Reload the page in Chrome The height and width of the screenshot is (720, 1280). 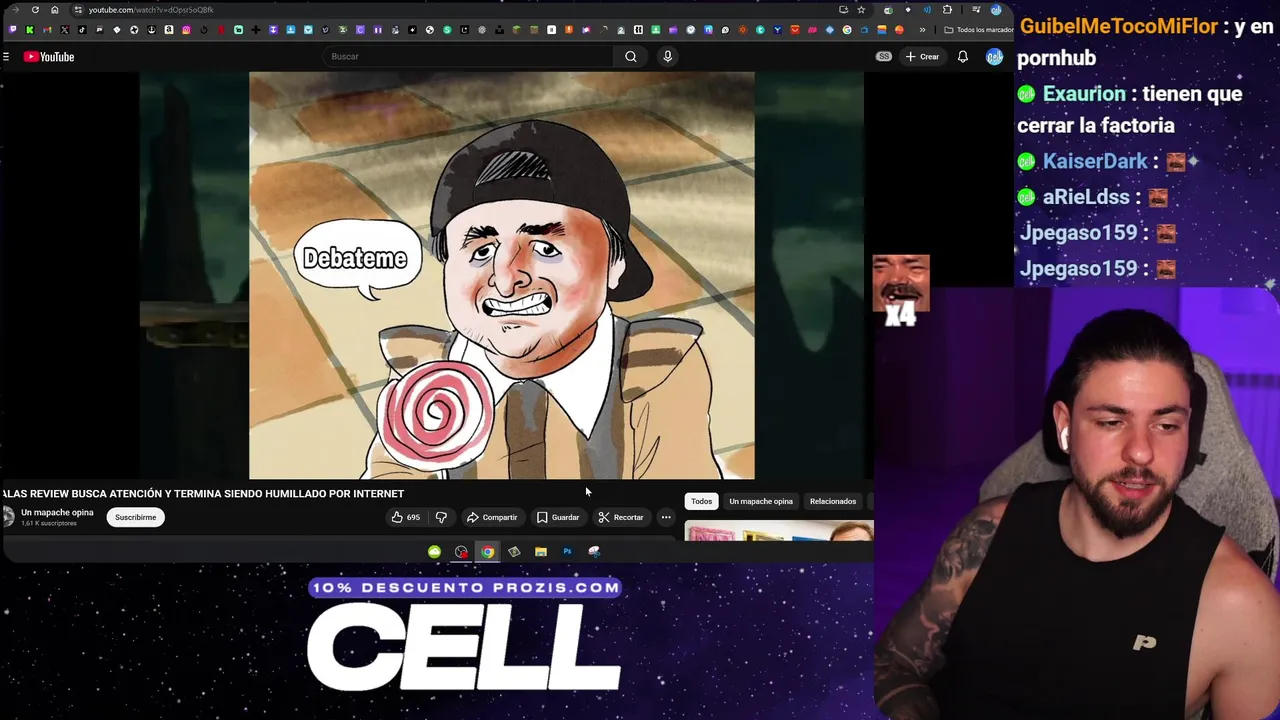[x=35, y=10]
